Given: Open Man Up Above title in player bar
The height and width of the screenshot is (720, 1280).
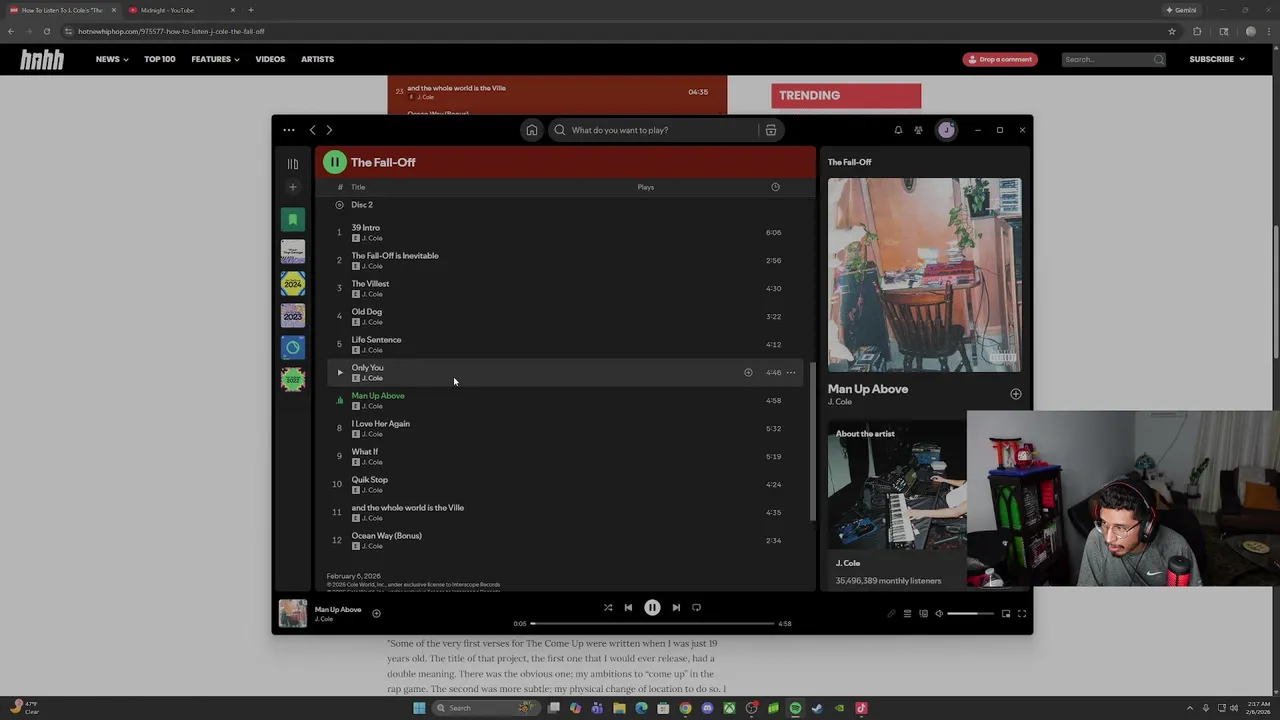Looking at the screenshot, I should point(338,609).
